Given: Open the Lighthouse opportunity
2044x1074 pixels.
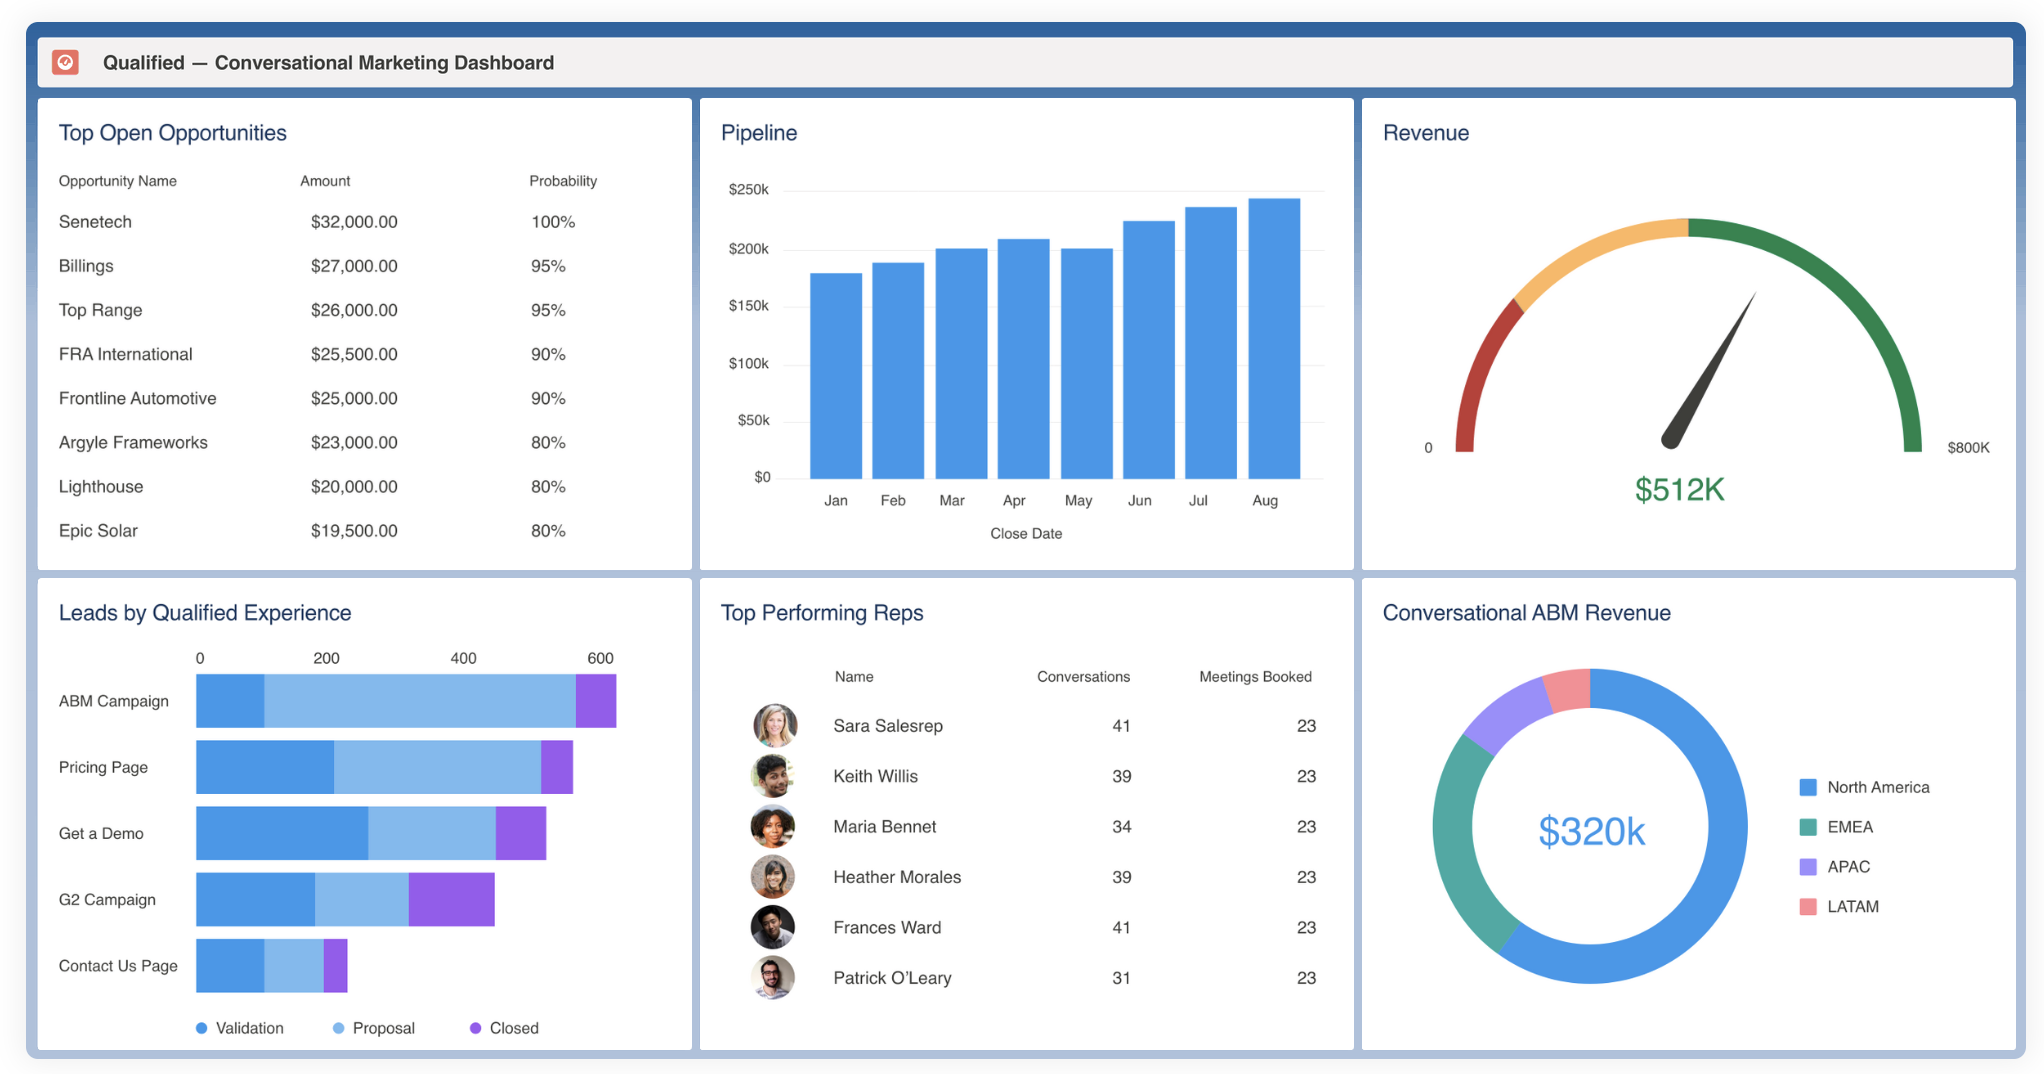Looking at the screenshot, I should [101, 486].
